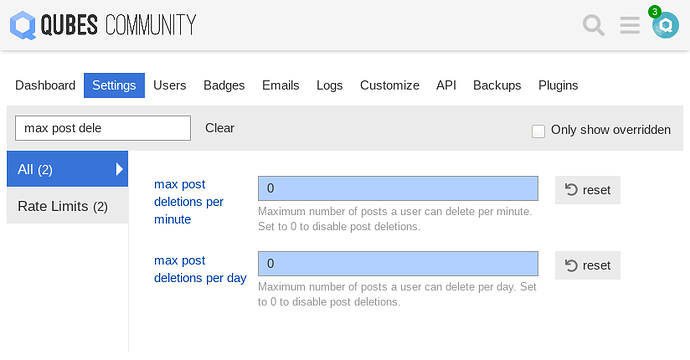Open the API tab
This screenshot has height=360, width=690.
[446, 85]
